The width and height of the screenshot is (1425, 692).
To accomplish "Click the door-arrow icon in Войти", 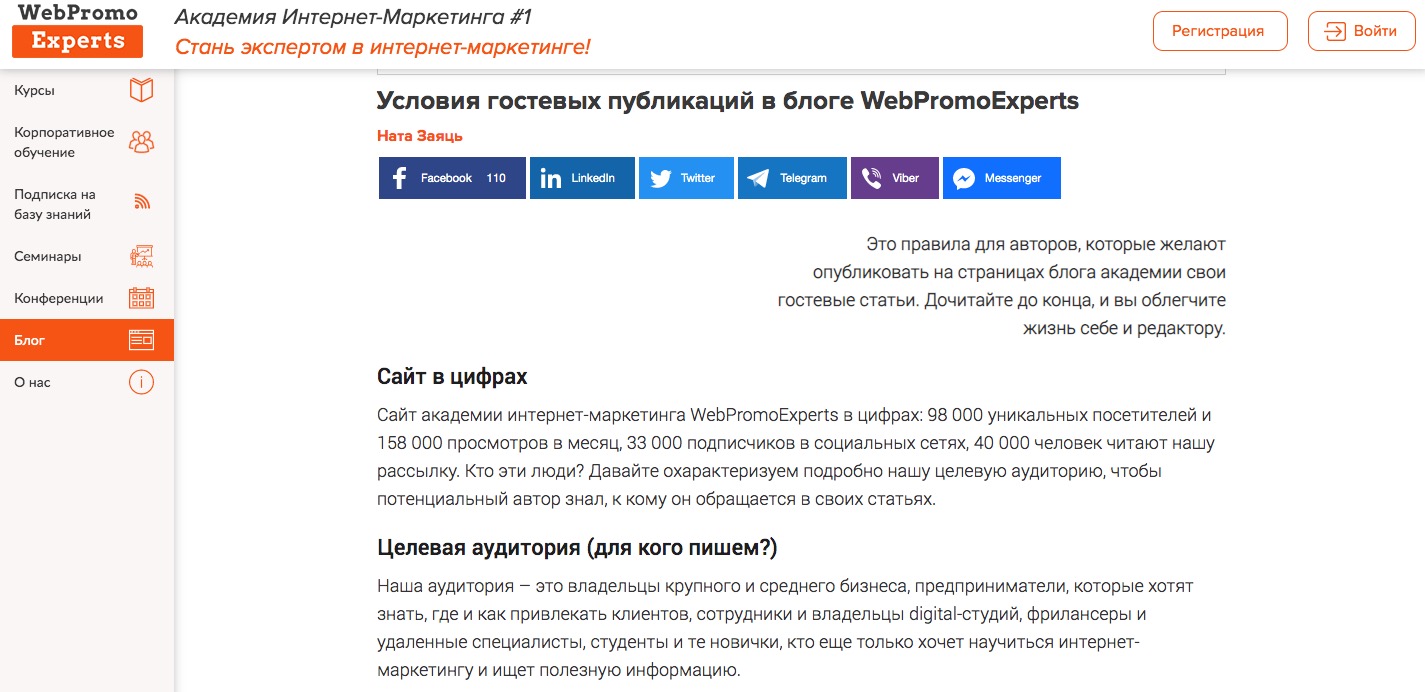I will (x=1335, y=31).
